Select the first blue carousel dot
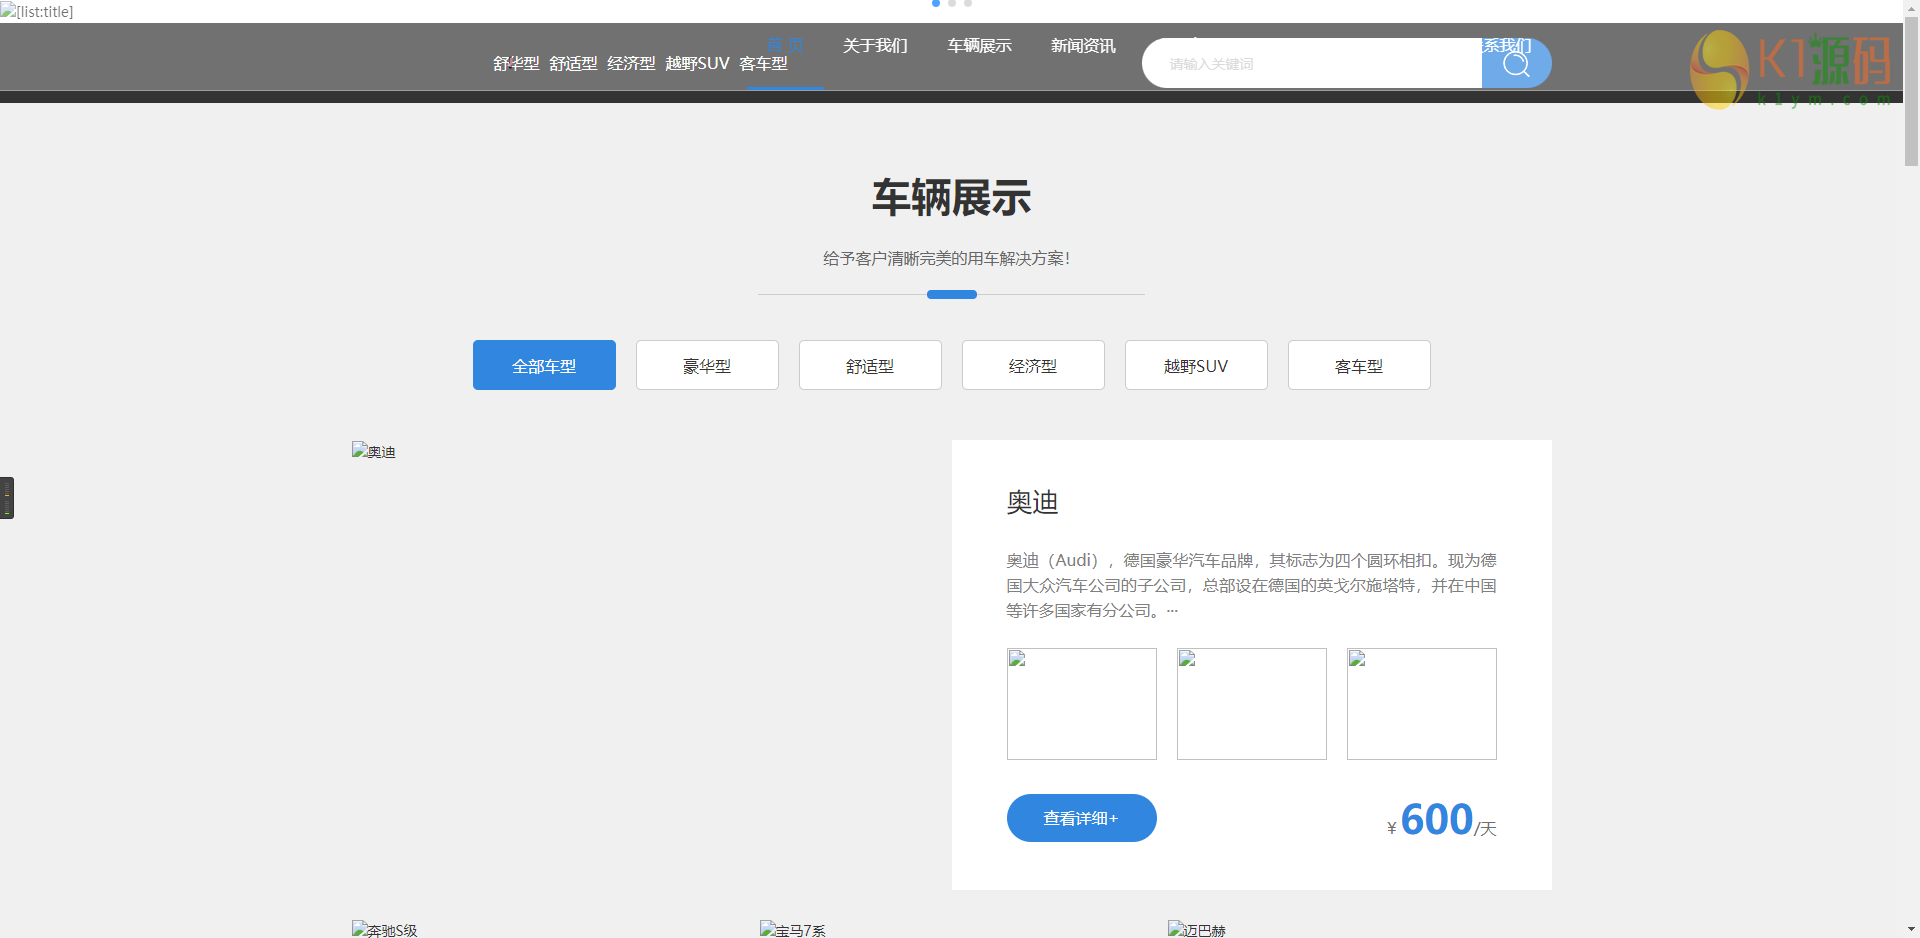 [x=936, y=3]
